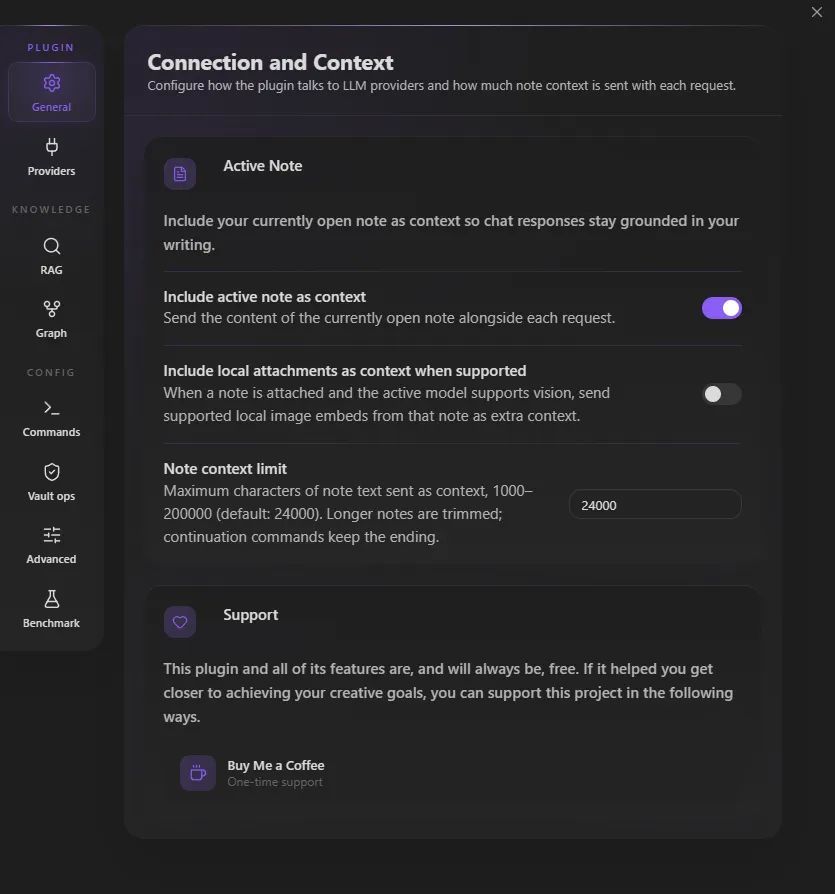Switch to the Commands tab label
This screenshot has width=835, height=894.
tap(51, 432)
